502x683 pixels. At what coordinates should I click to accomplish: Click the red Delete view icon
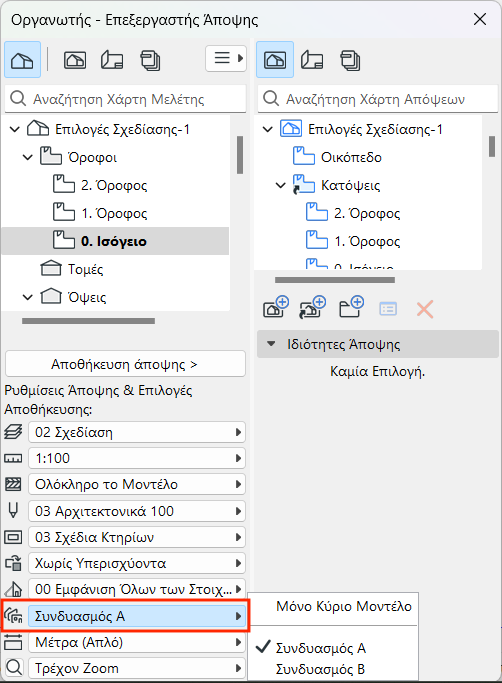tap(424, 310)
